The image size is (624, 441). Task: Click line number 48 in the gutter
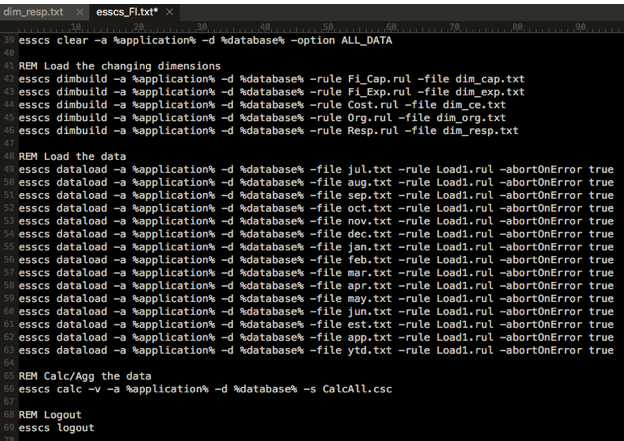(8, 156)
